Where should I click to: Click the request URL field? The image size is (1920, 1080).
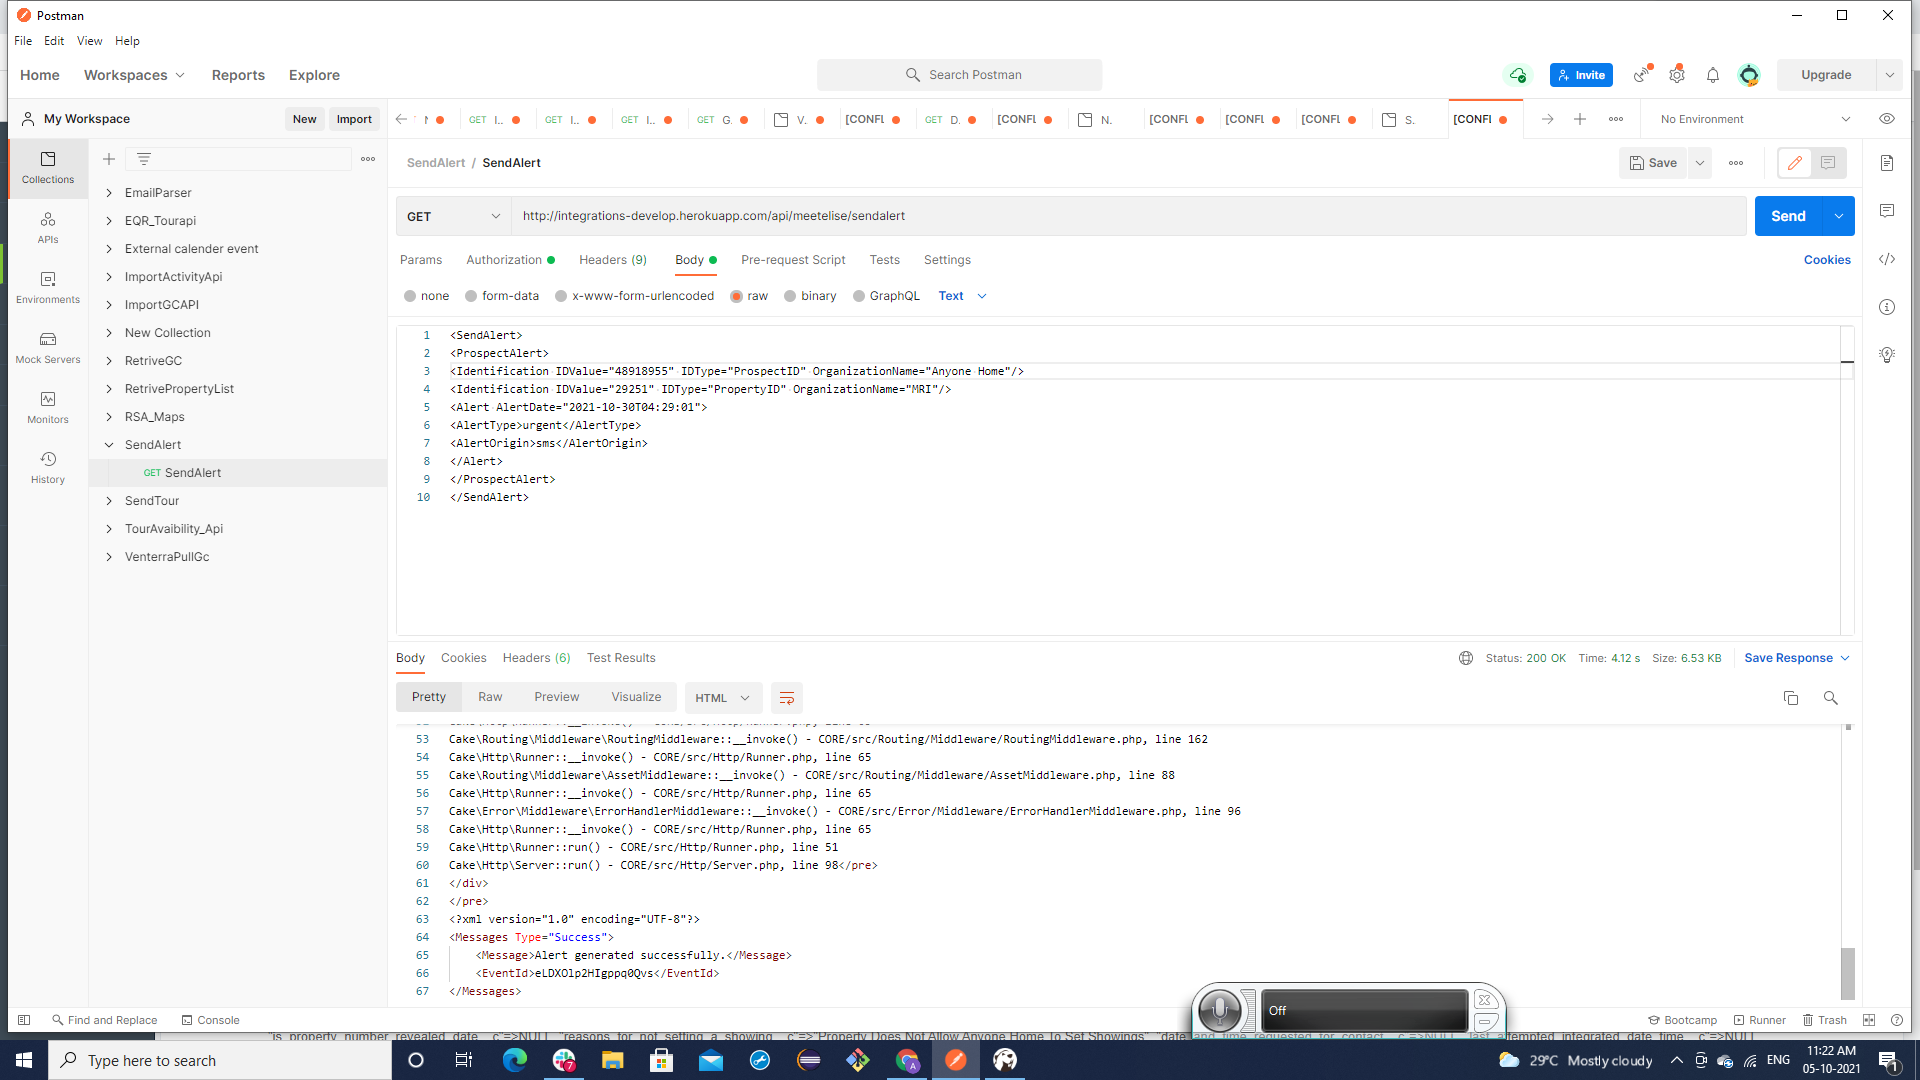click(x=1129, y=216)
